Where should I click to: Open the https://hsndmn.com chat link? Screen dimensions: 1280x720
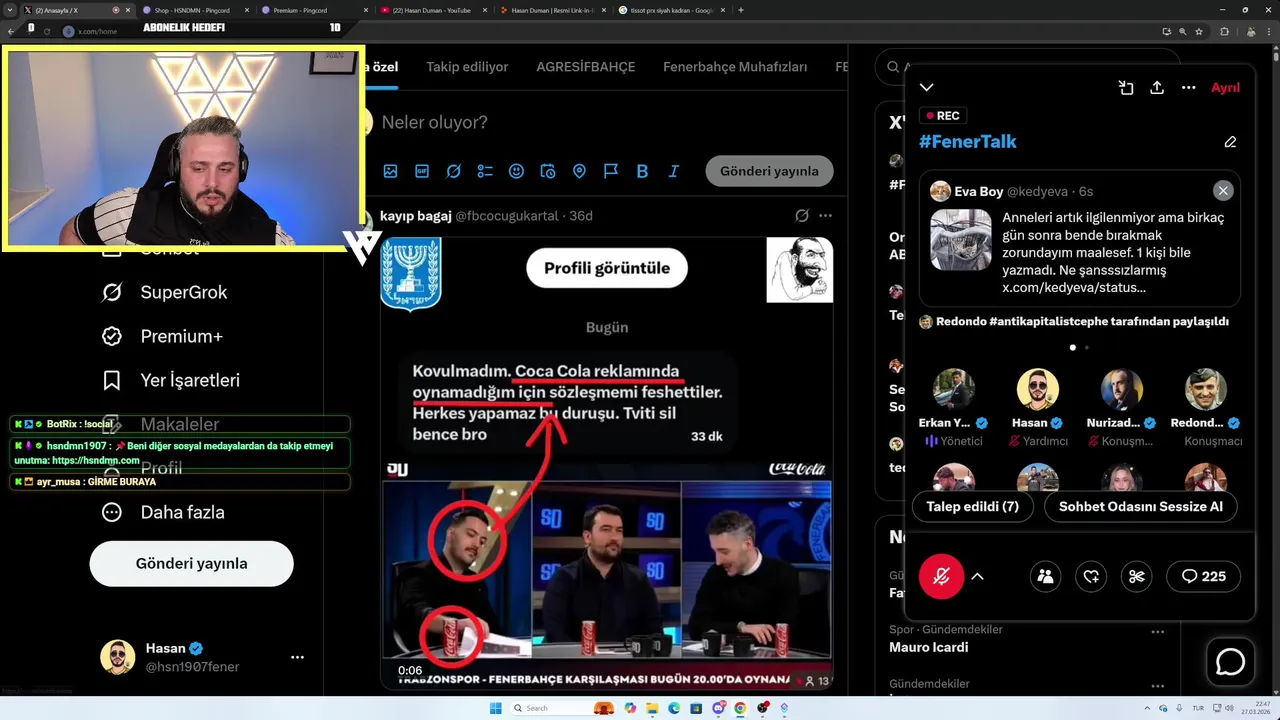(x=96, y=460)
